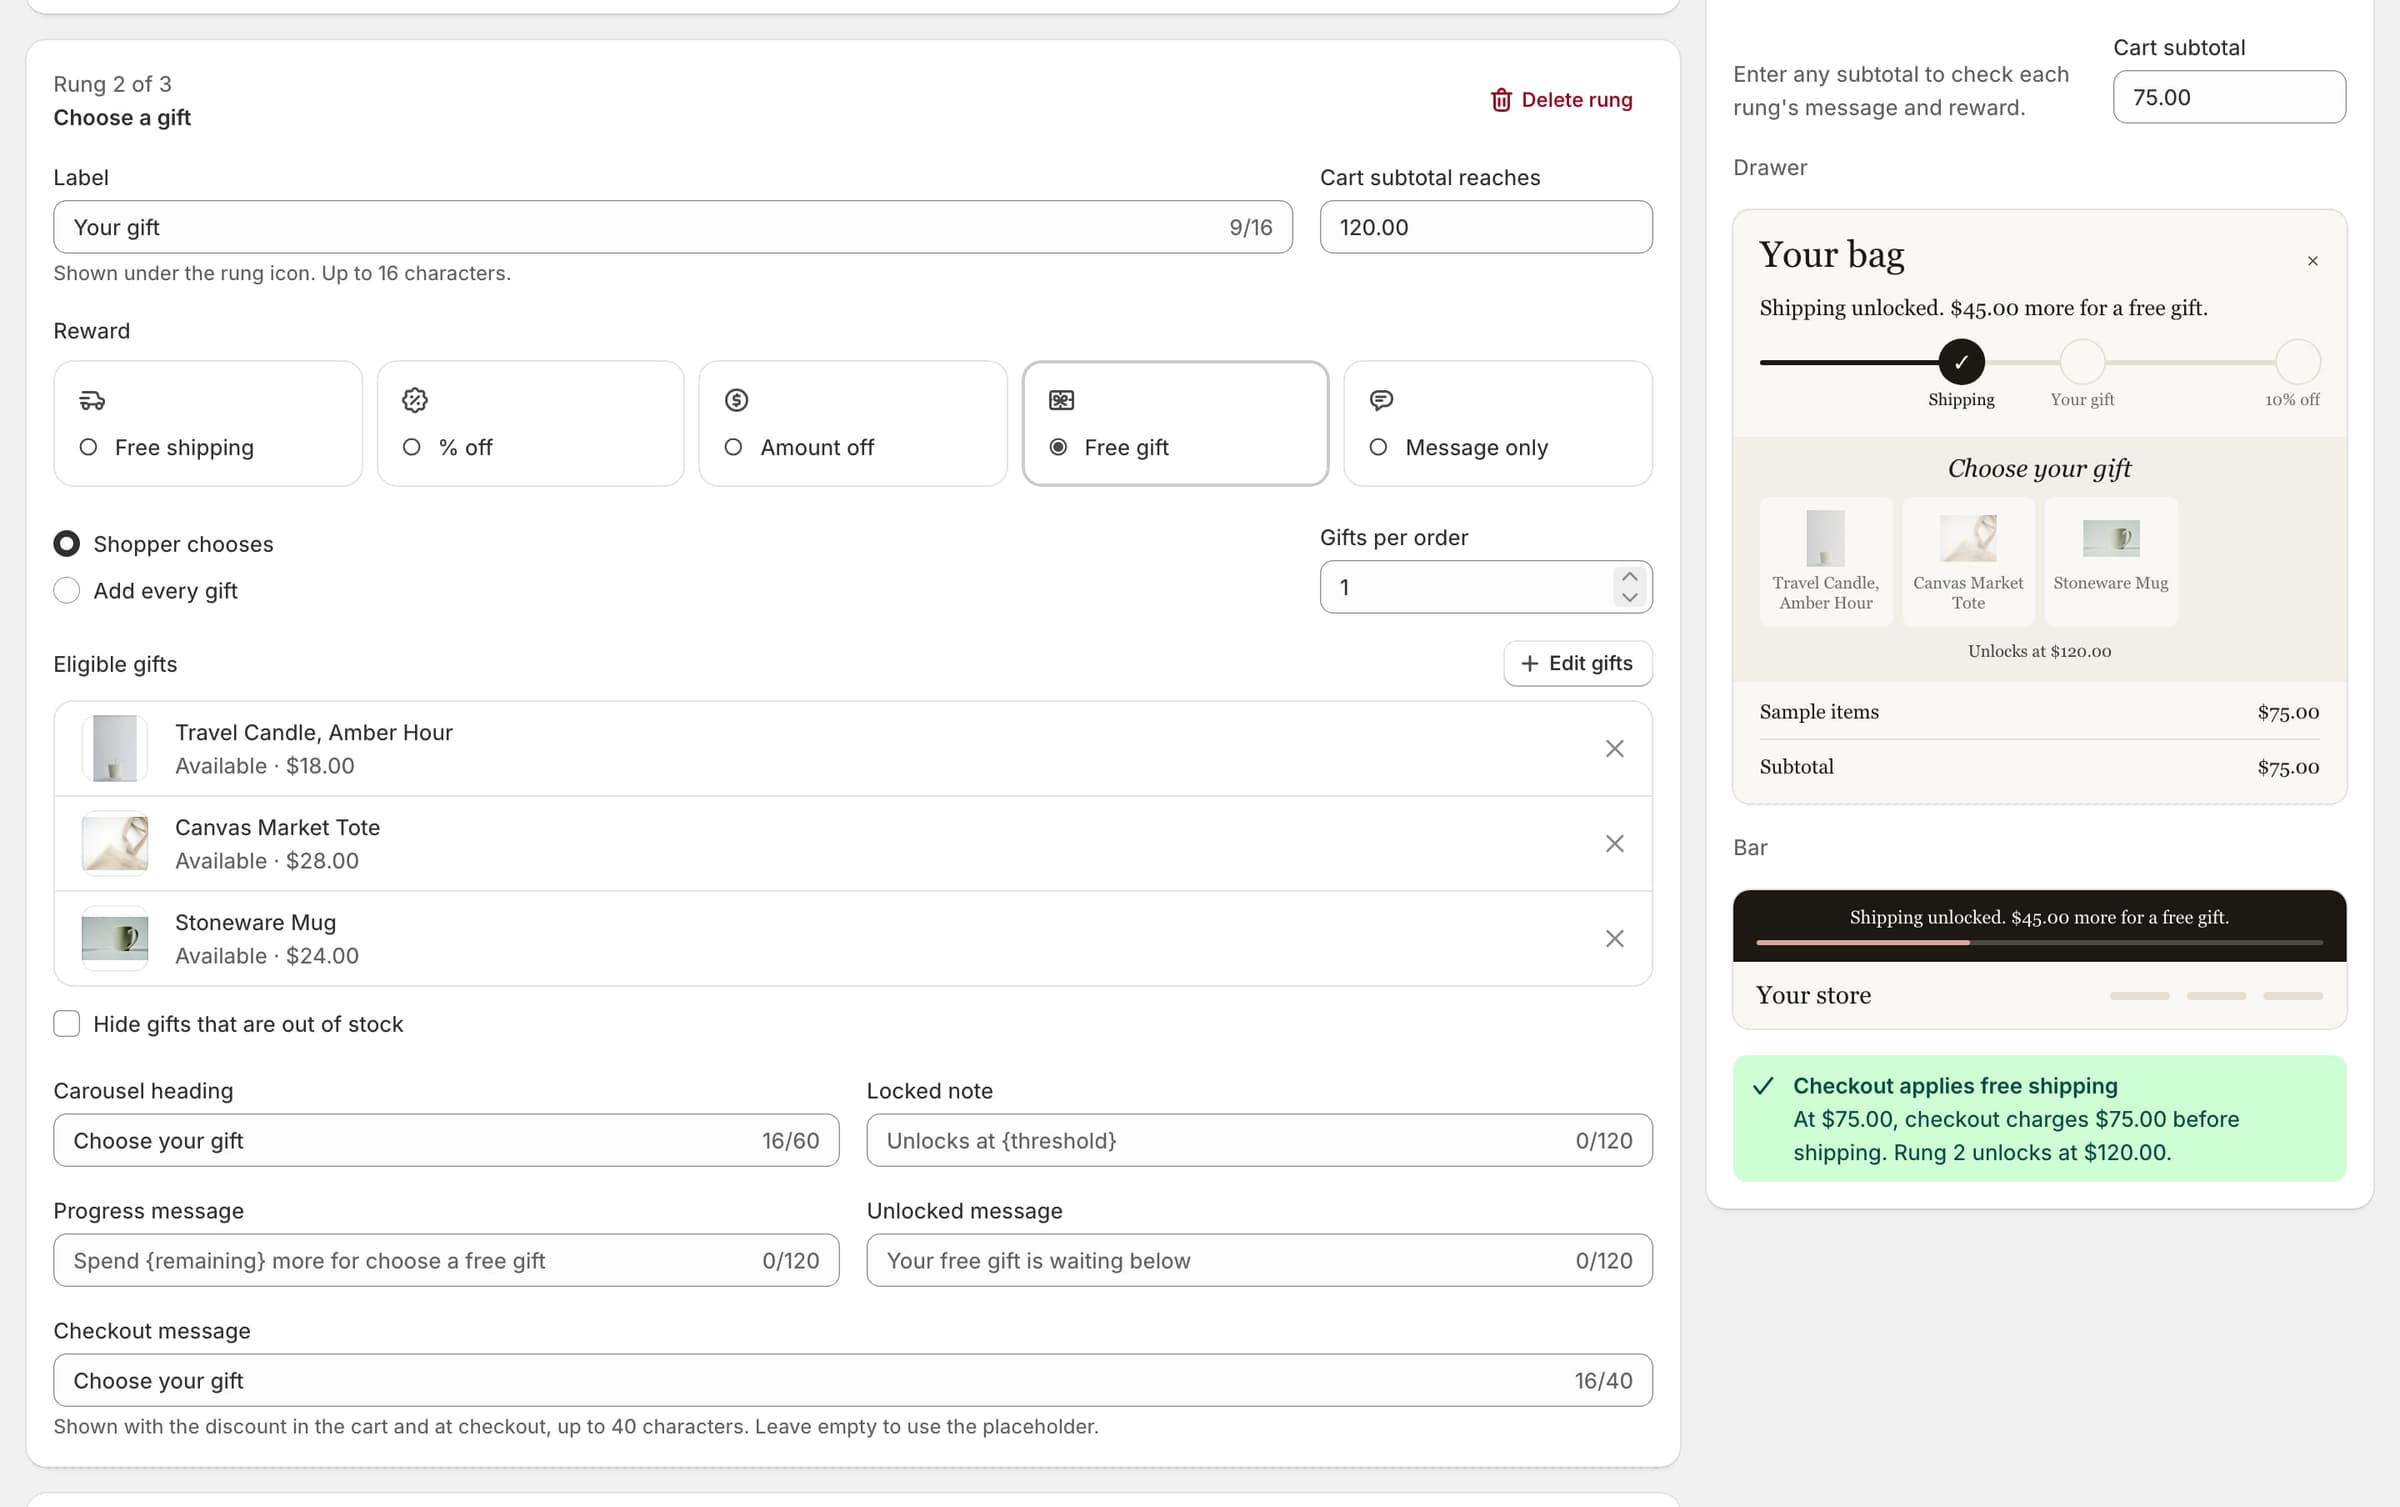2400x1507 pixels.
Task: Increase Gifts per order with up arrow
Action: tap(1629, 577)
